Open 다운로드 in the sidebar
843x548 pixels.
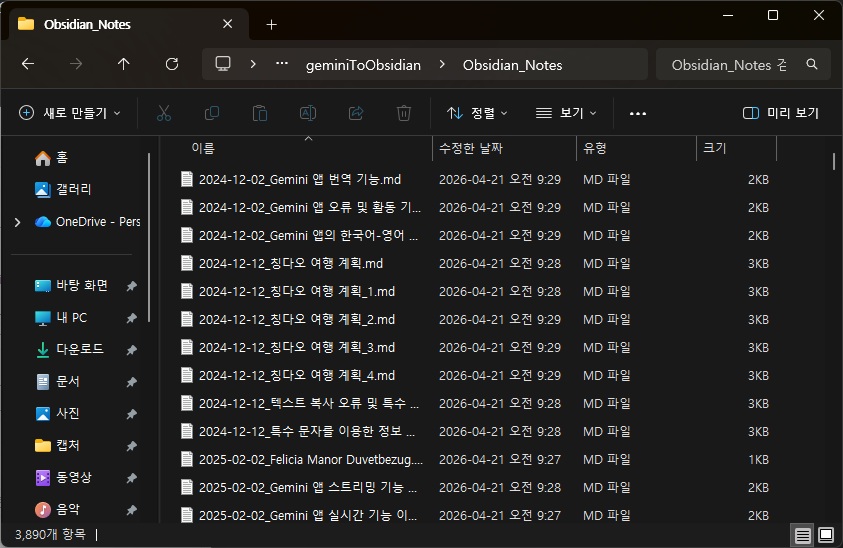(x=69, y=349)
